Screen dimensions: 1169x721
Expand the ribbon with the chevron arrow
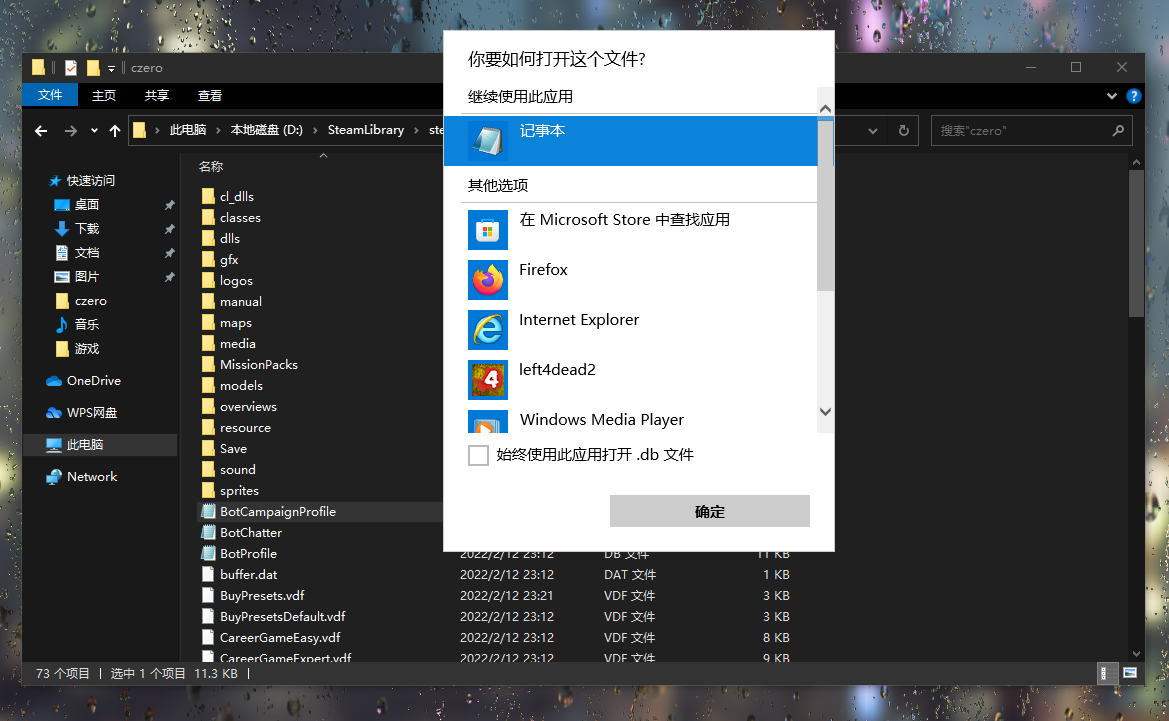coord(1112,95)
